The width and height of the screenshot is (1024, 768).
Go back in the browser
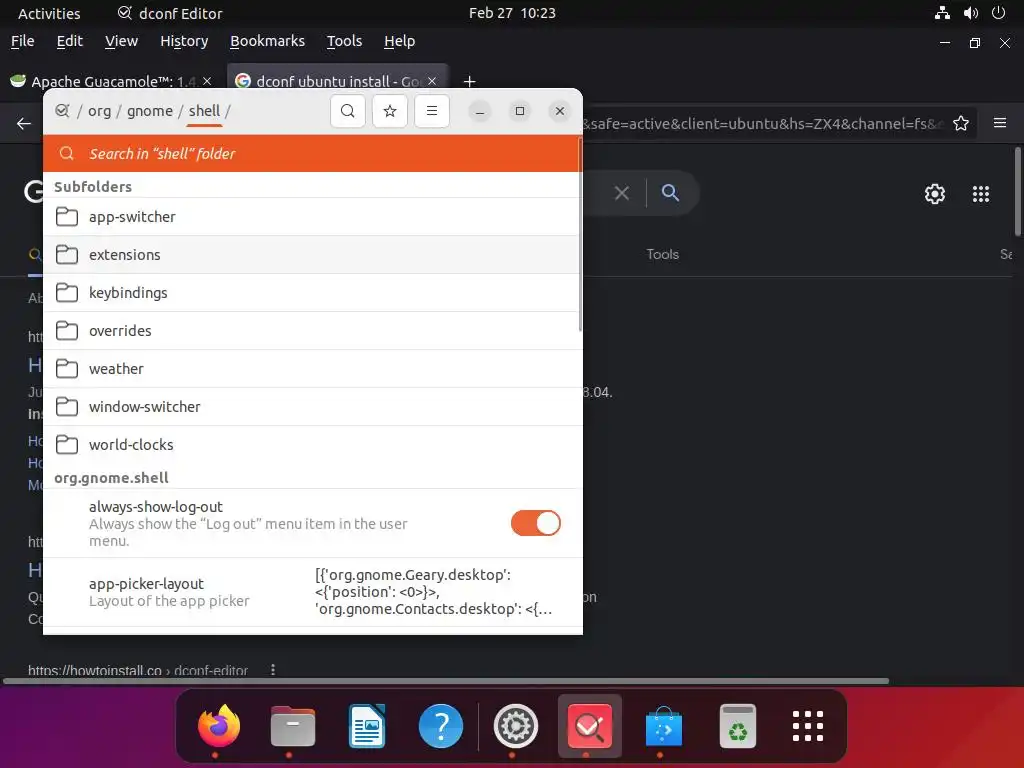24,123
